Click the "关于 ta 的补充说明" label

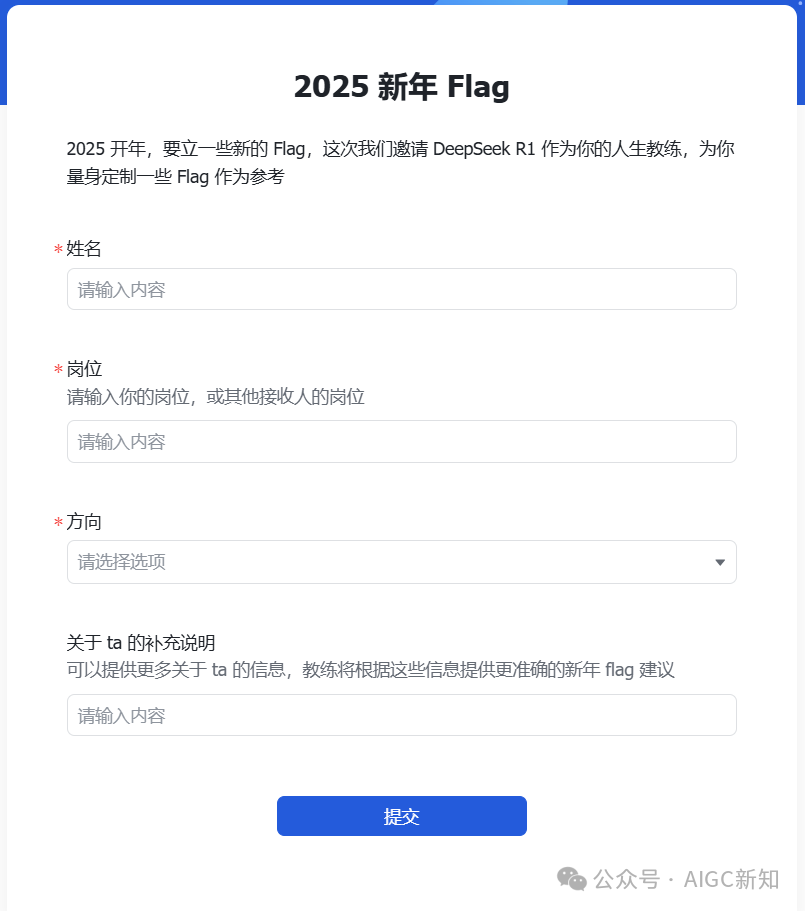(x=141, y=643)
